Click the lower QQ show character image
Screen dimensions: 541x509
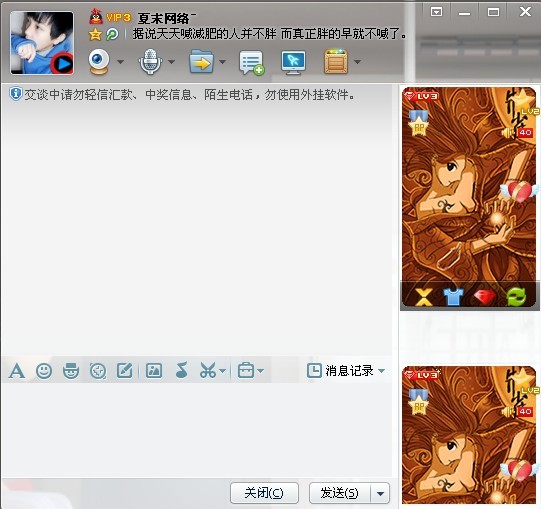[x=469, y=435]
